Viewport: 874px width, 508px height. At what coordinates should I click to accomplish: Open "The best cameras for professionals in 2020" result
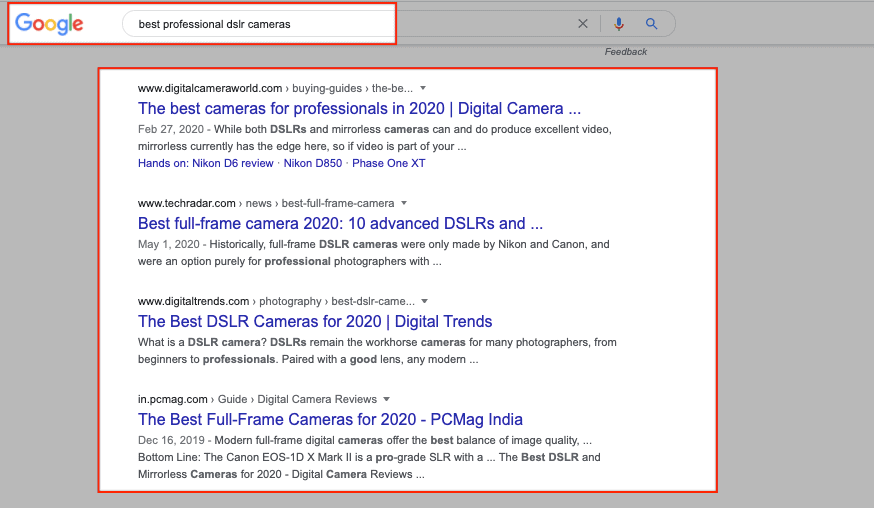pos(359,109)
